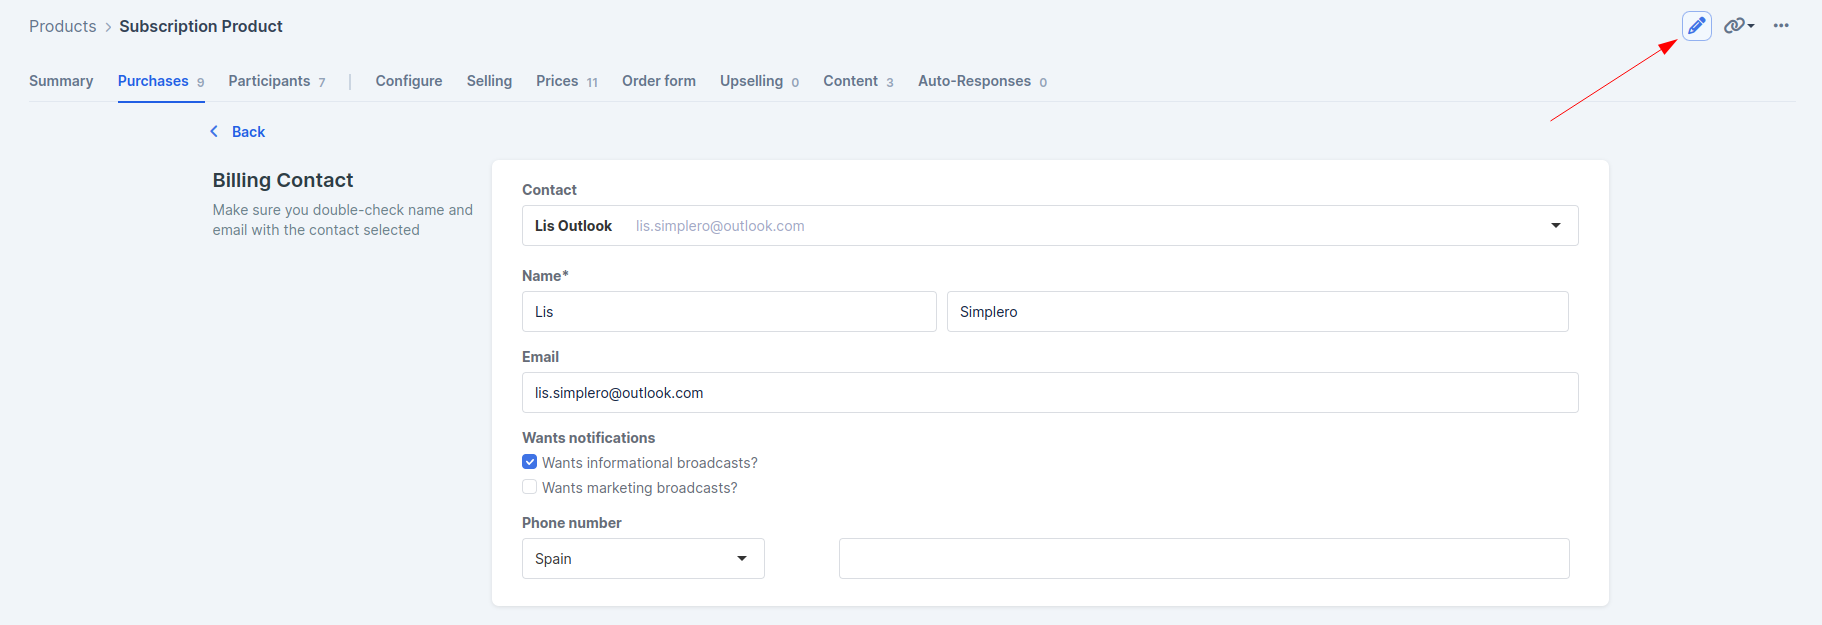Screen dimensions: 1822x625
Task: Click the Products breadcrumb link
Action: pos(63,26)
